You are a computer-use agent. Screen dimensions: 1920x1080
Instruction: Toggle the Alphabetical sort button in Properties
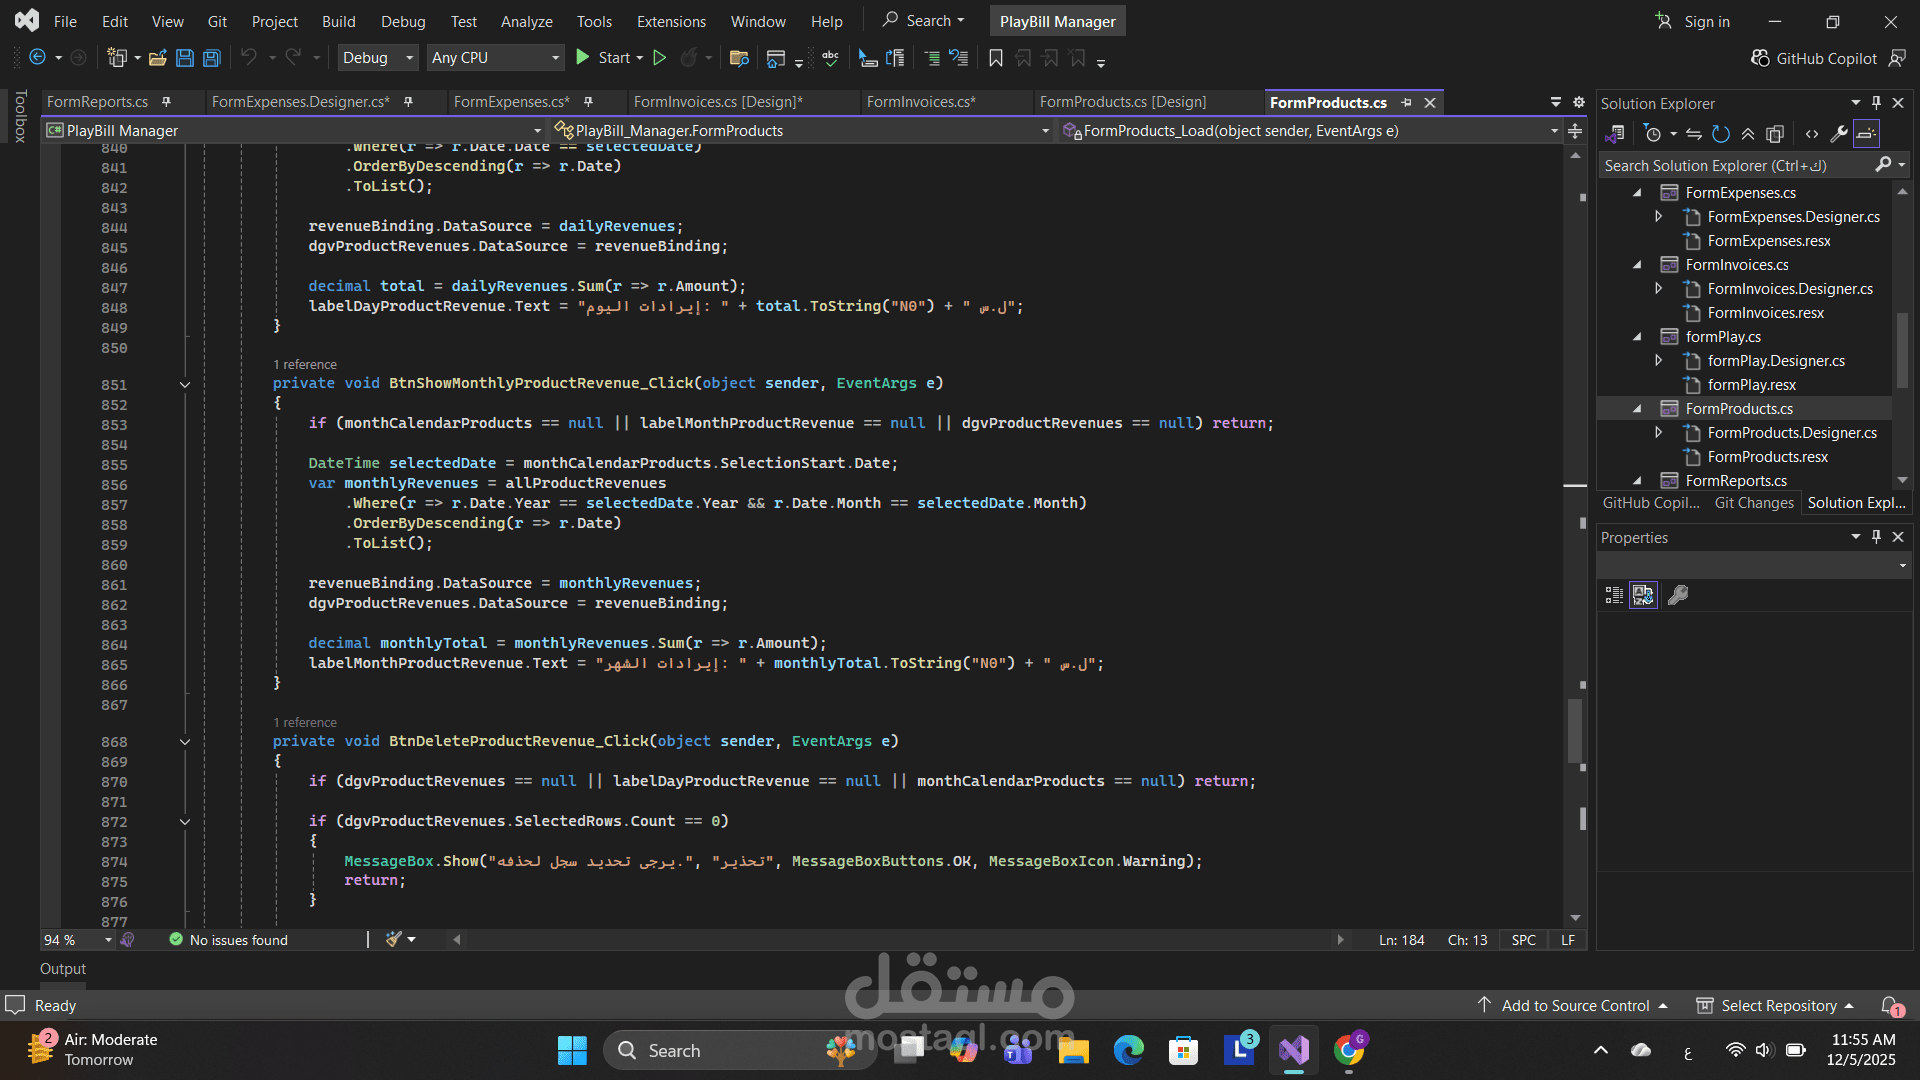1643,595
